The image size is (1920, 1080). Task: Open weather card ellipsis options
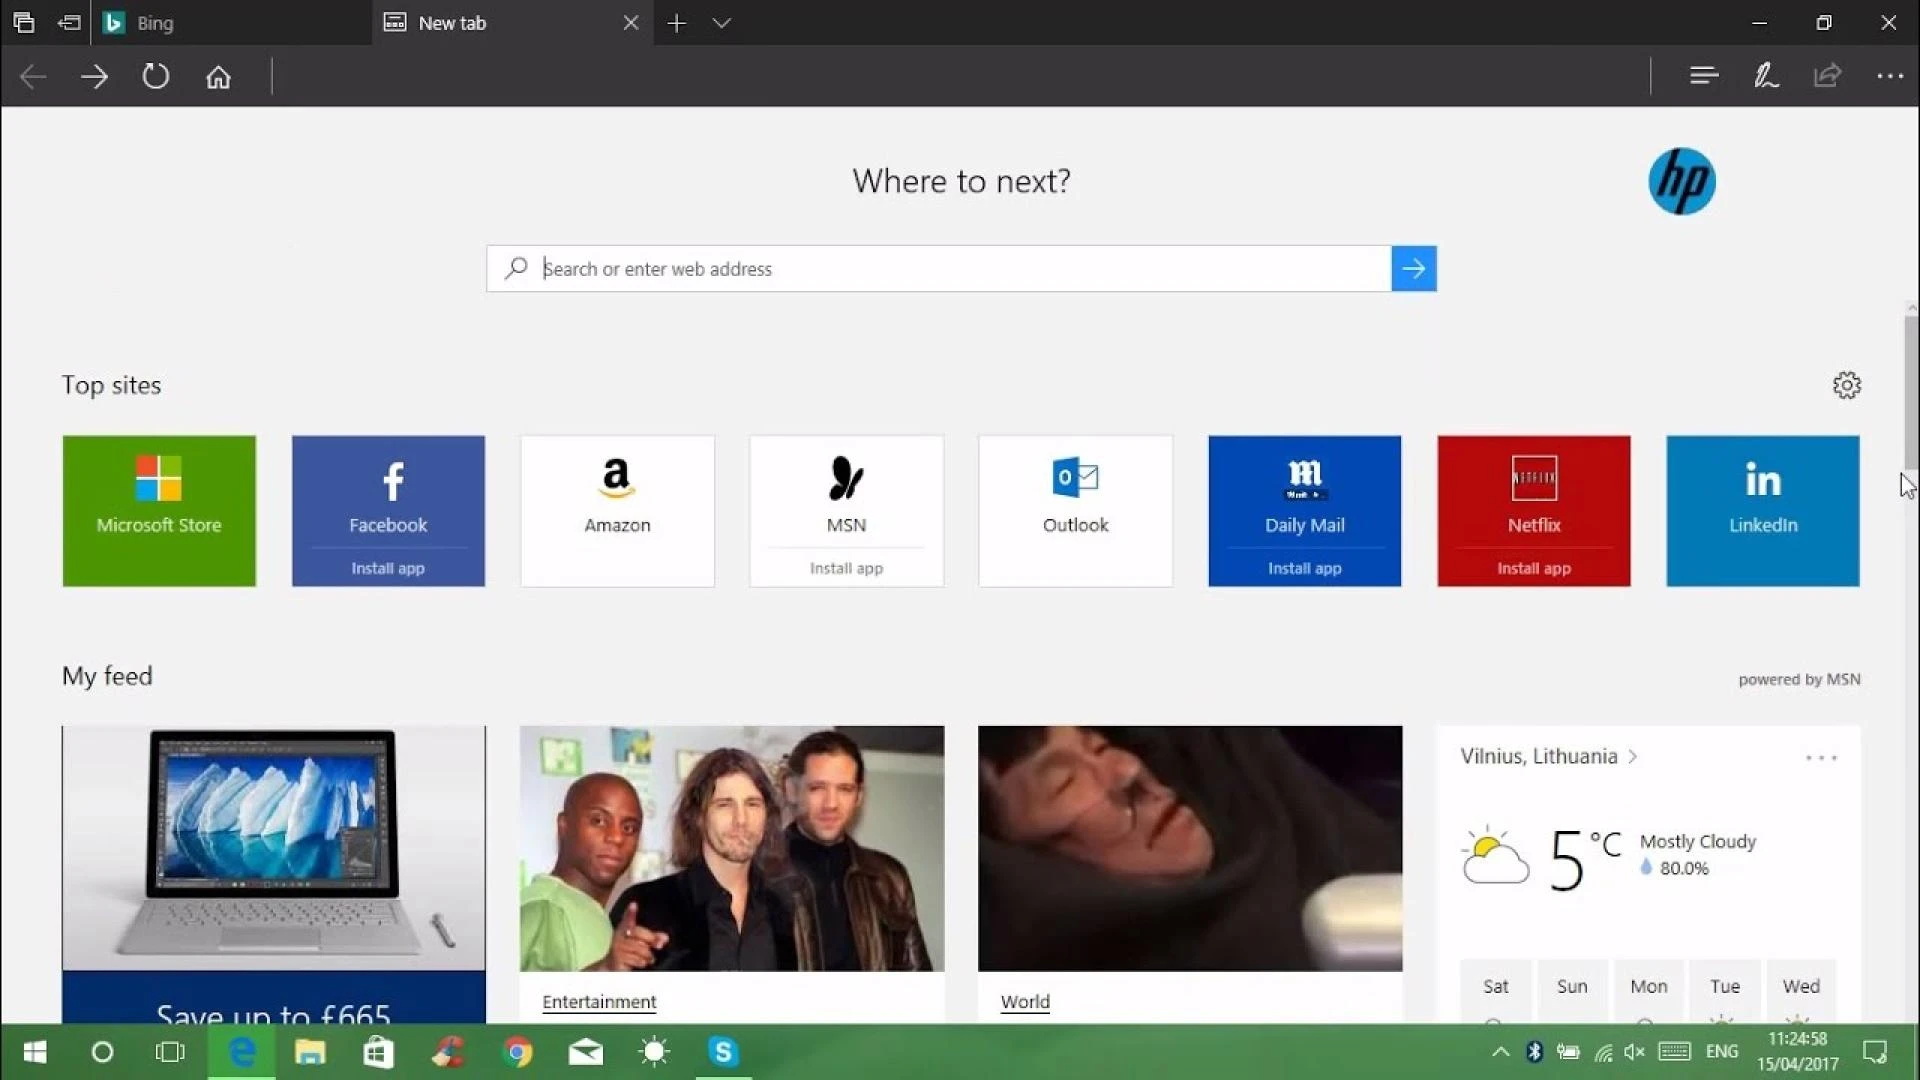pyautogui.click(x=1821, y=758)
